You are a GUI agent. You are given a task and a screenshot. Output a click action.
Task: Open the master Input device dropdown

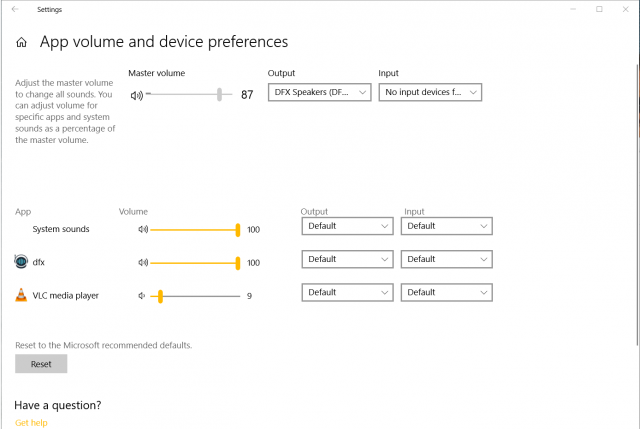(430, 92)
